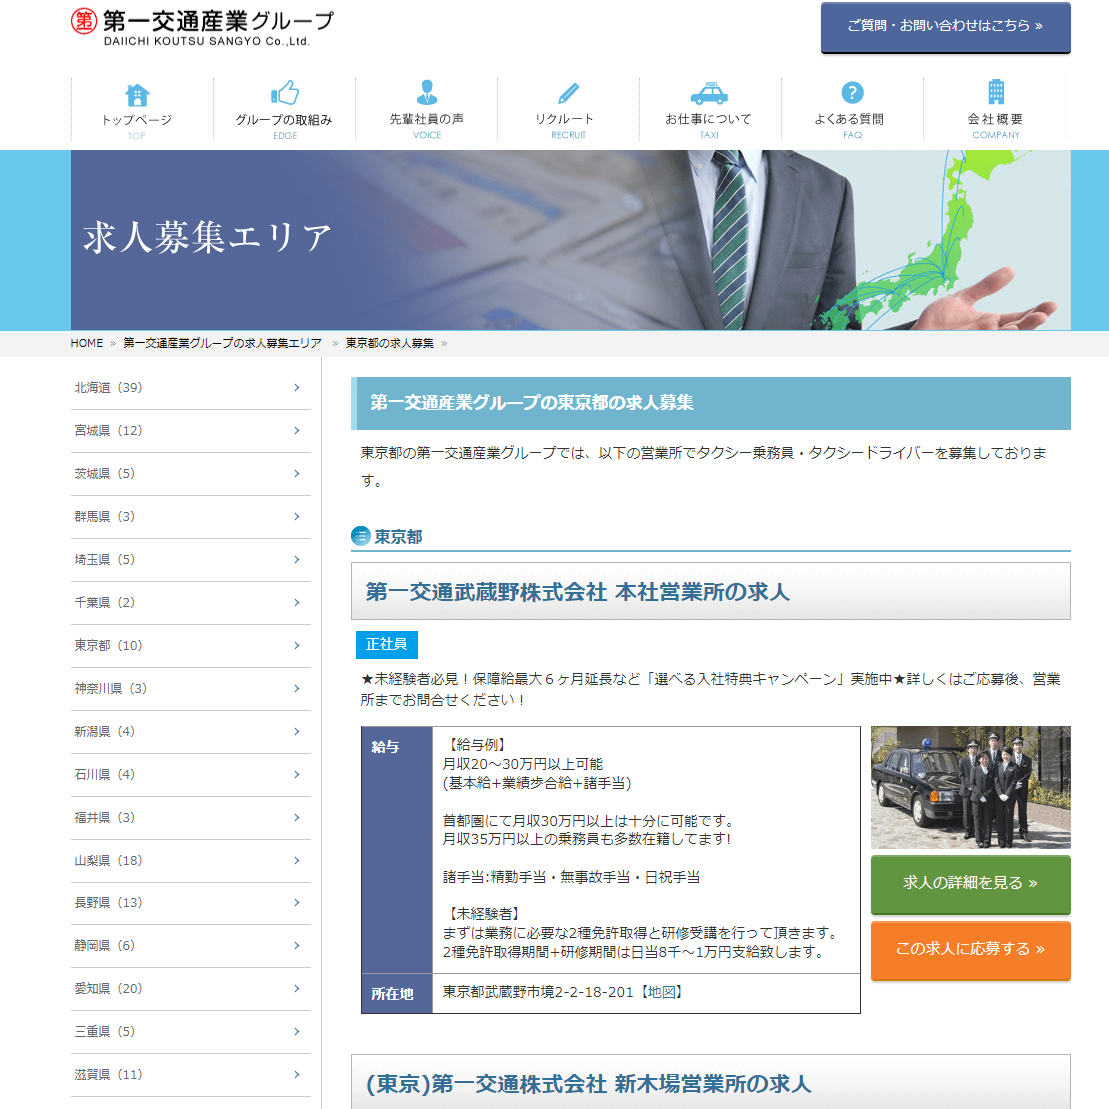Click chevron on 群馬県 (3) row
Screen dimensions: 1109x1109
coord(297,517)
